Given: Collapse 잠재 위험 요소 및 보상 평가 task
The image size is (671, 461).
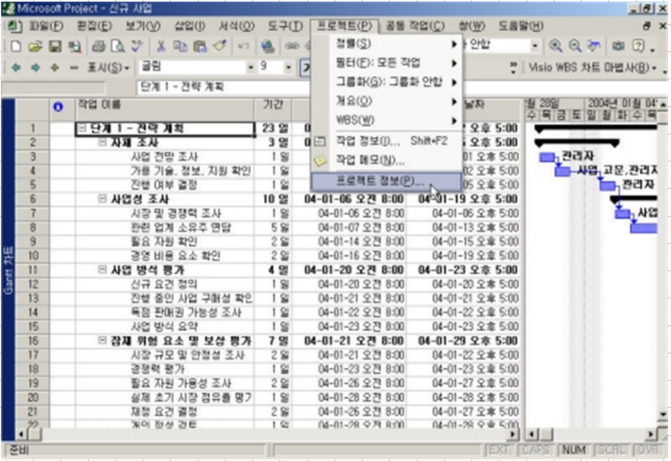Looking at the screenshot, I should click(x=102, y=341).
